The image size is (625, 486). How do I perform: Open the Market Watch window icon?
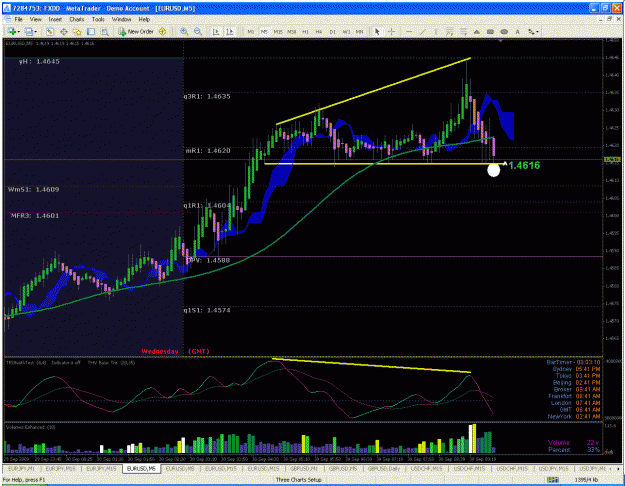tap(50, 31)
